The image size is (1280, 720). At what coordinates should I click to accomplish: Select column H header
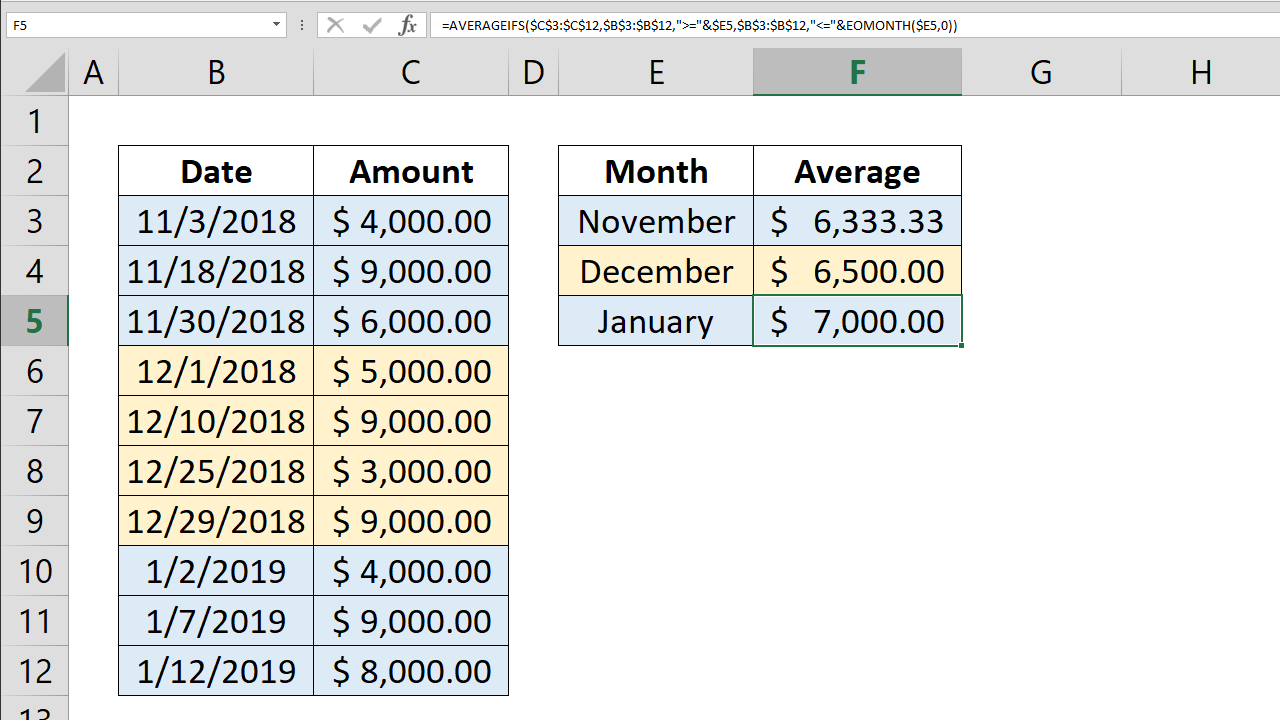[1201, 72]
